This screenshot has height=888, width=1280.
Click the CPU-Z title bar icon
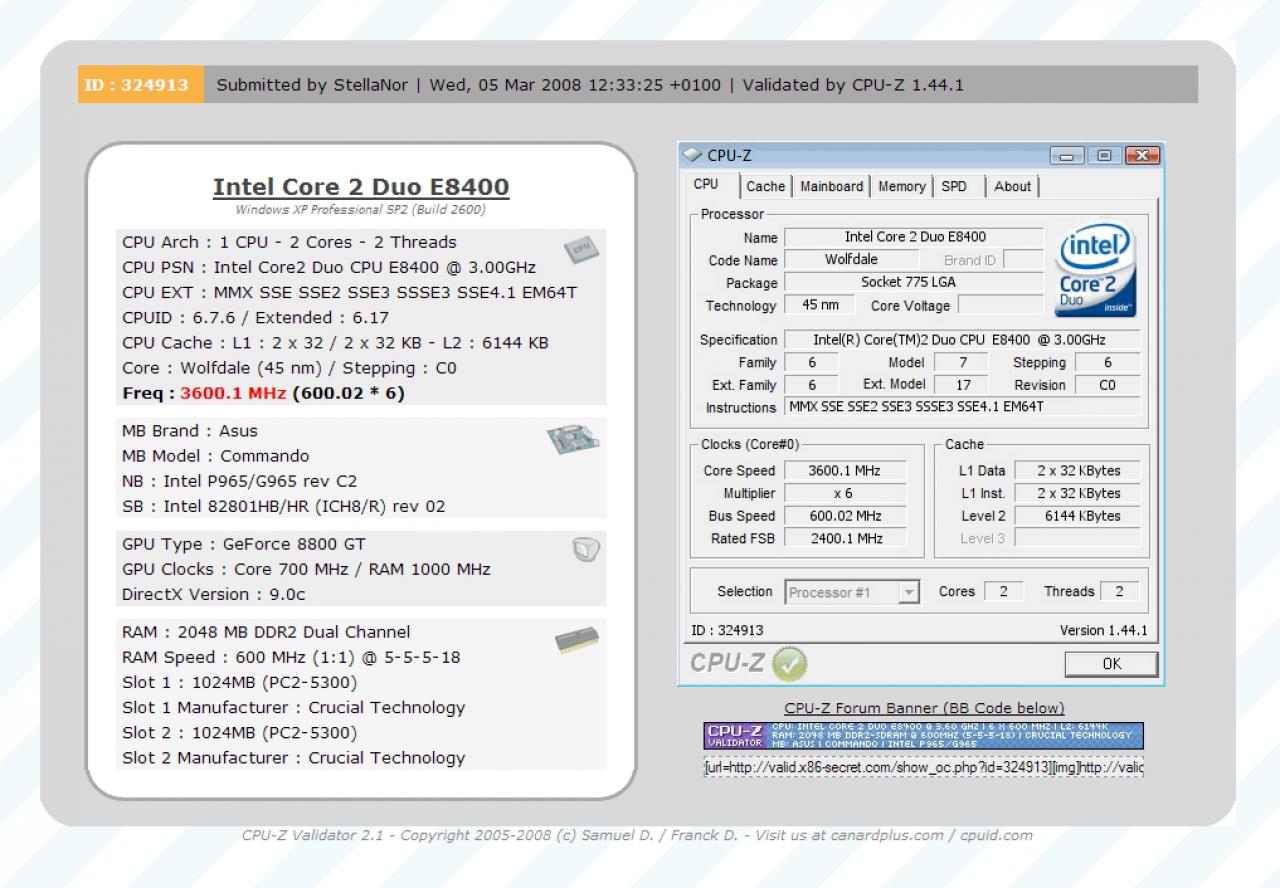pos(693,155)
